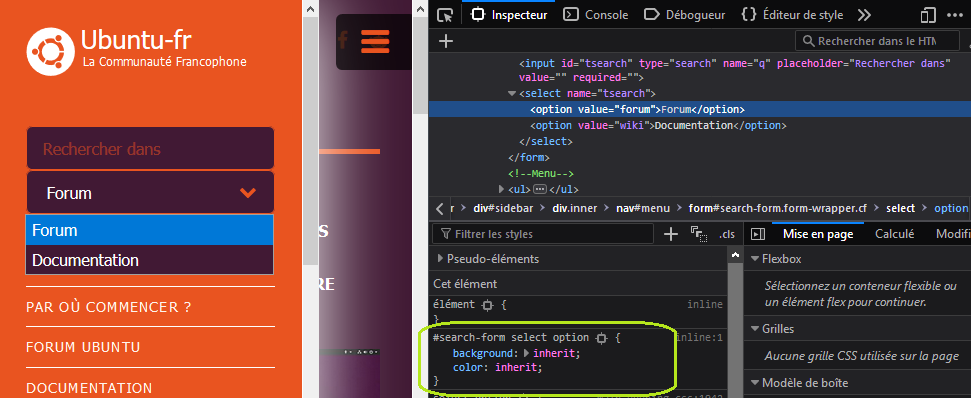Switch to the Inspecteur tab
Screen dimensions: 971x398
click(x=510, y=15)
